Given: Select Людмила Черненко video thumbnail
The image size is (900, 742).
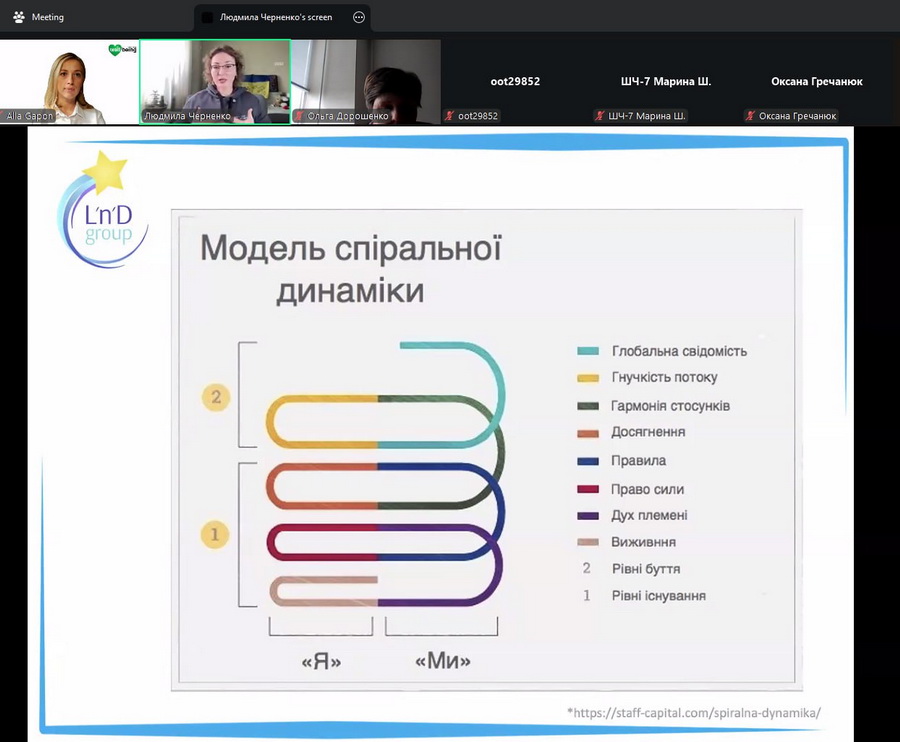Looking at the screenshot, I should click(215, 81).
